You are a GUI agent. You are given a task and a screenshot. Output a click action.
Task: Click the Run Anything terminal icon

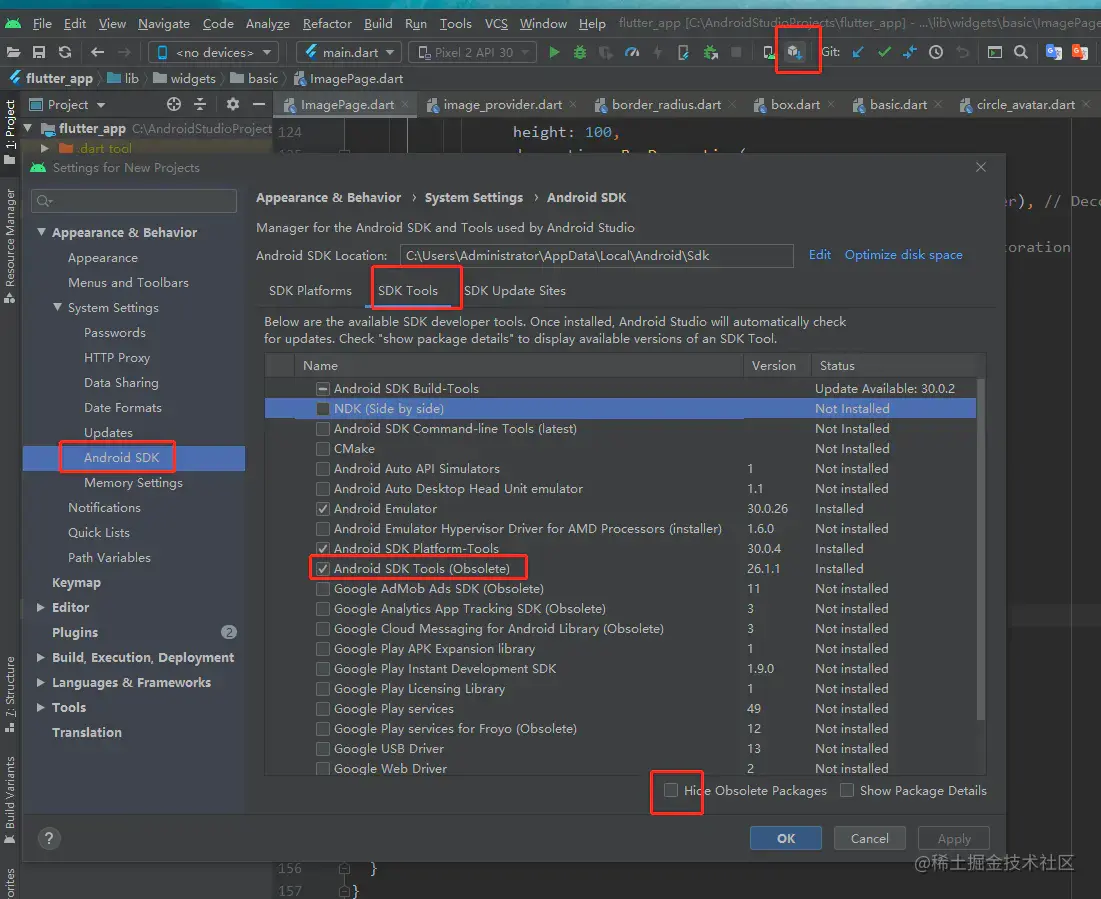coord(995,52)
